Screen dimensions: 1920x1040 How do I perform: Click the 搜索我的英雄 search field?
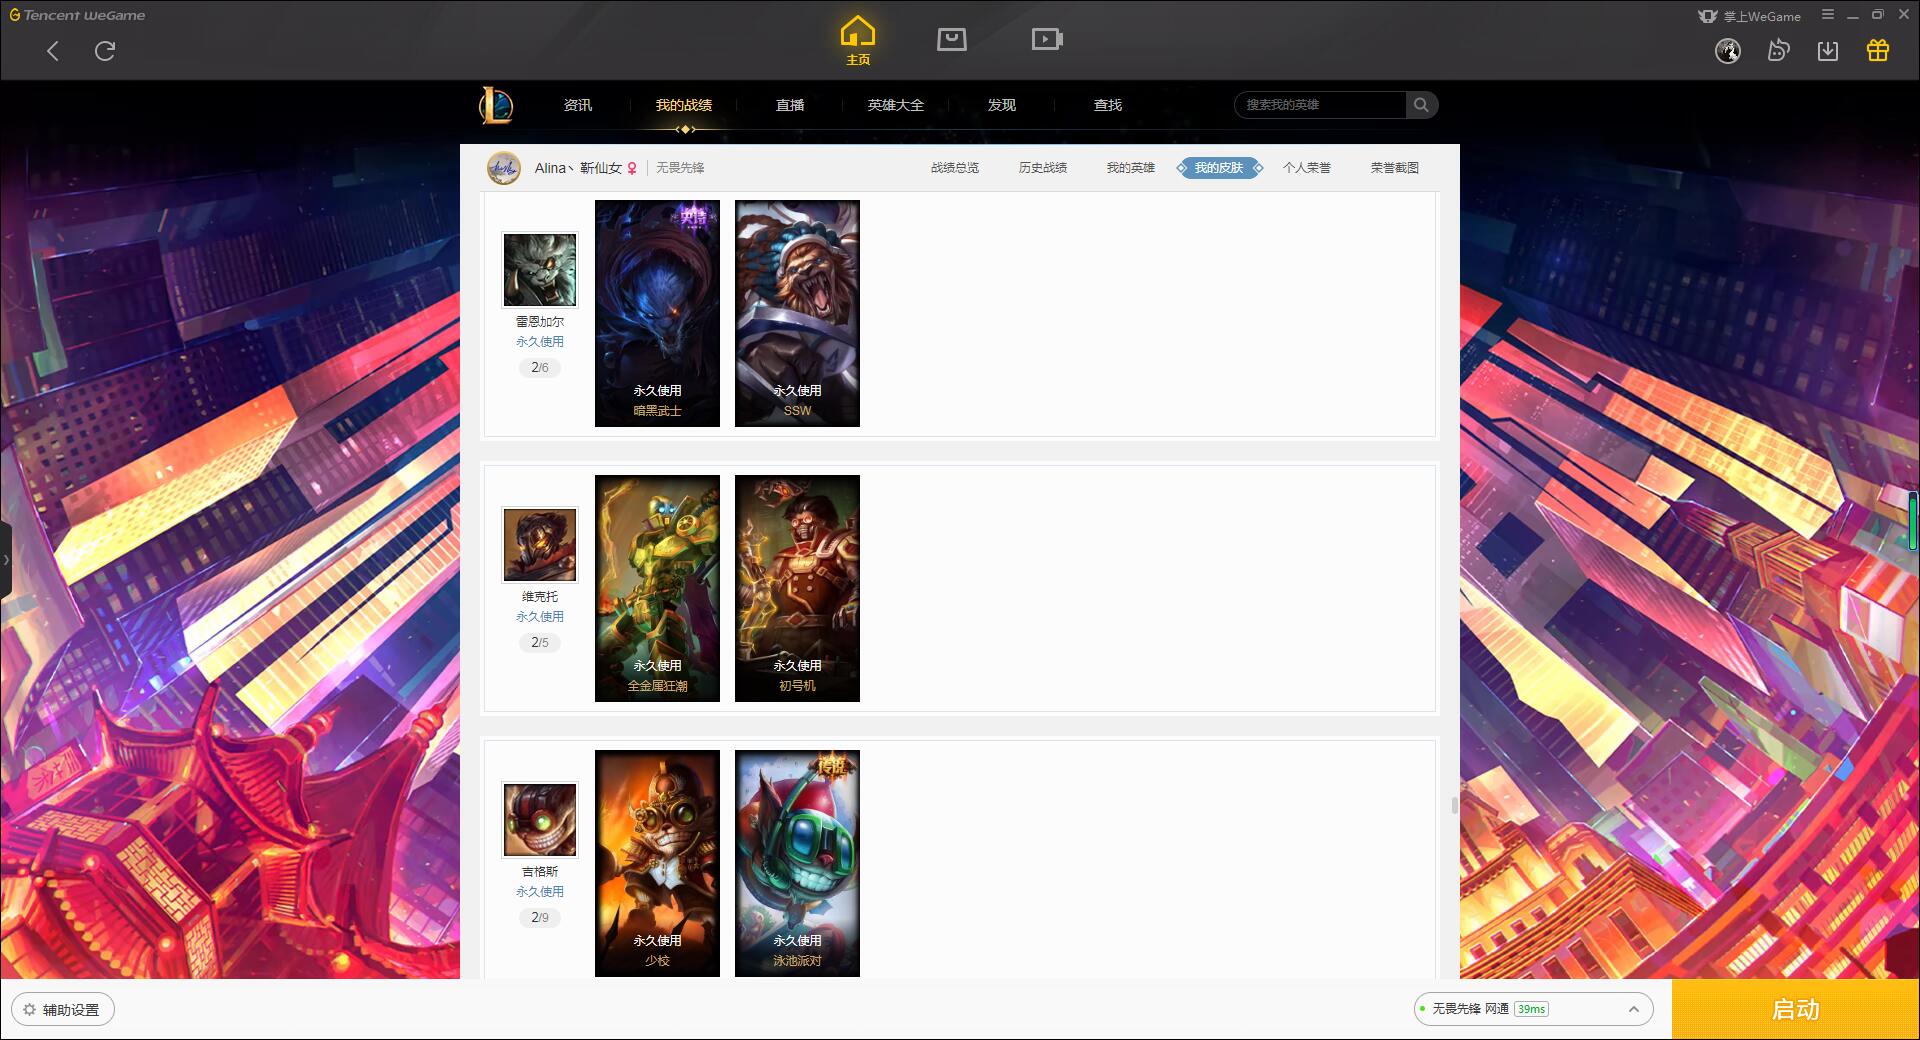pos(1321,105)
